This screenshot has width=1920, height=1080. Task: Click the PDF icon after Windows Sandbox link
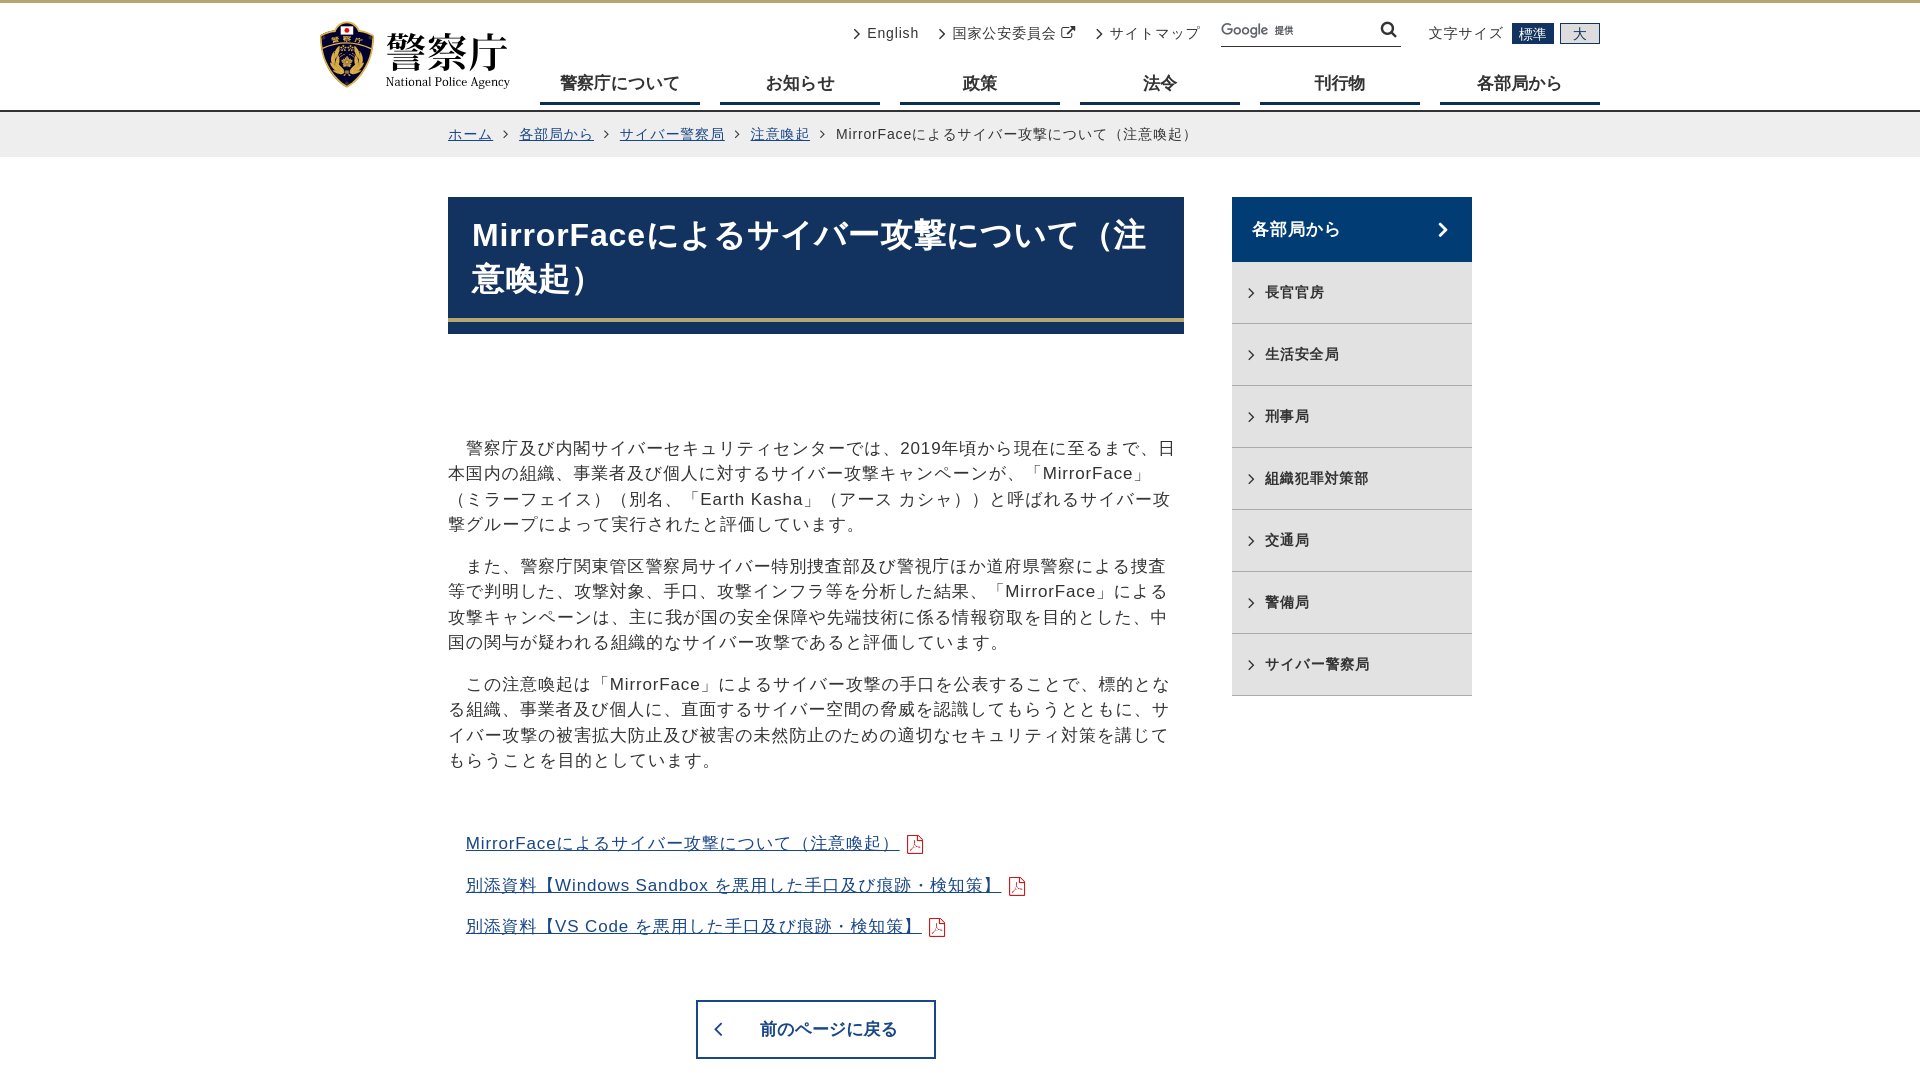[1017, 887]
